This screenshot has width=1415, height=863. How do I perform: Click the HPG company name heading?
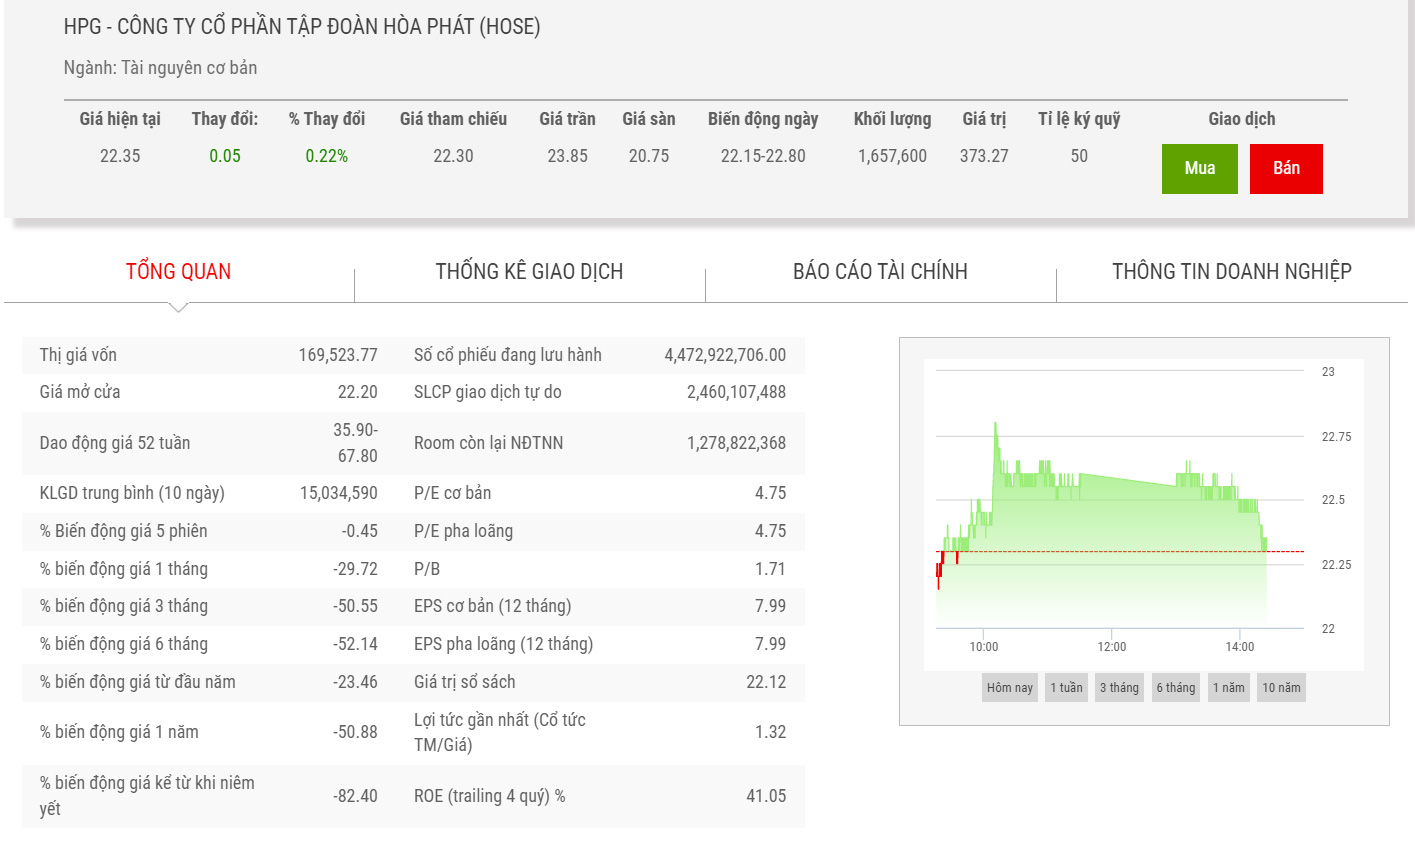[x=302, y=27]
